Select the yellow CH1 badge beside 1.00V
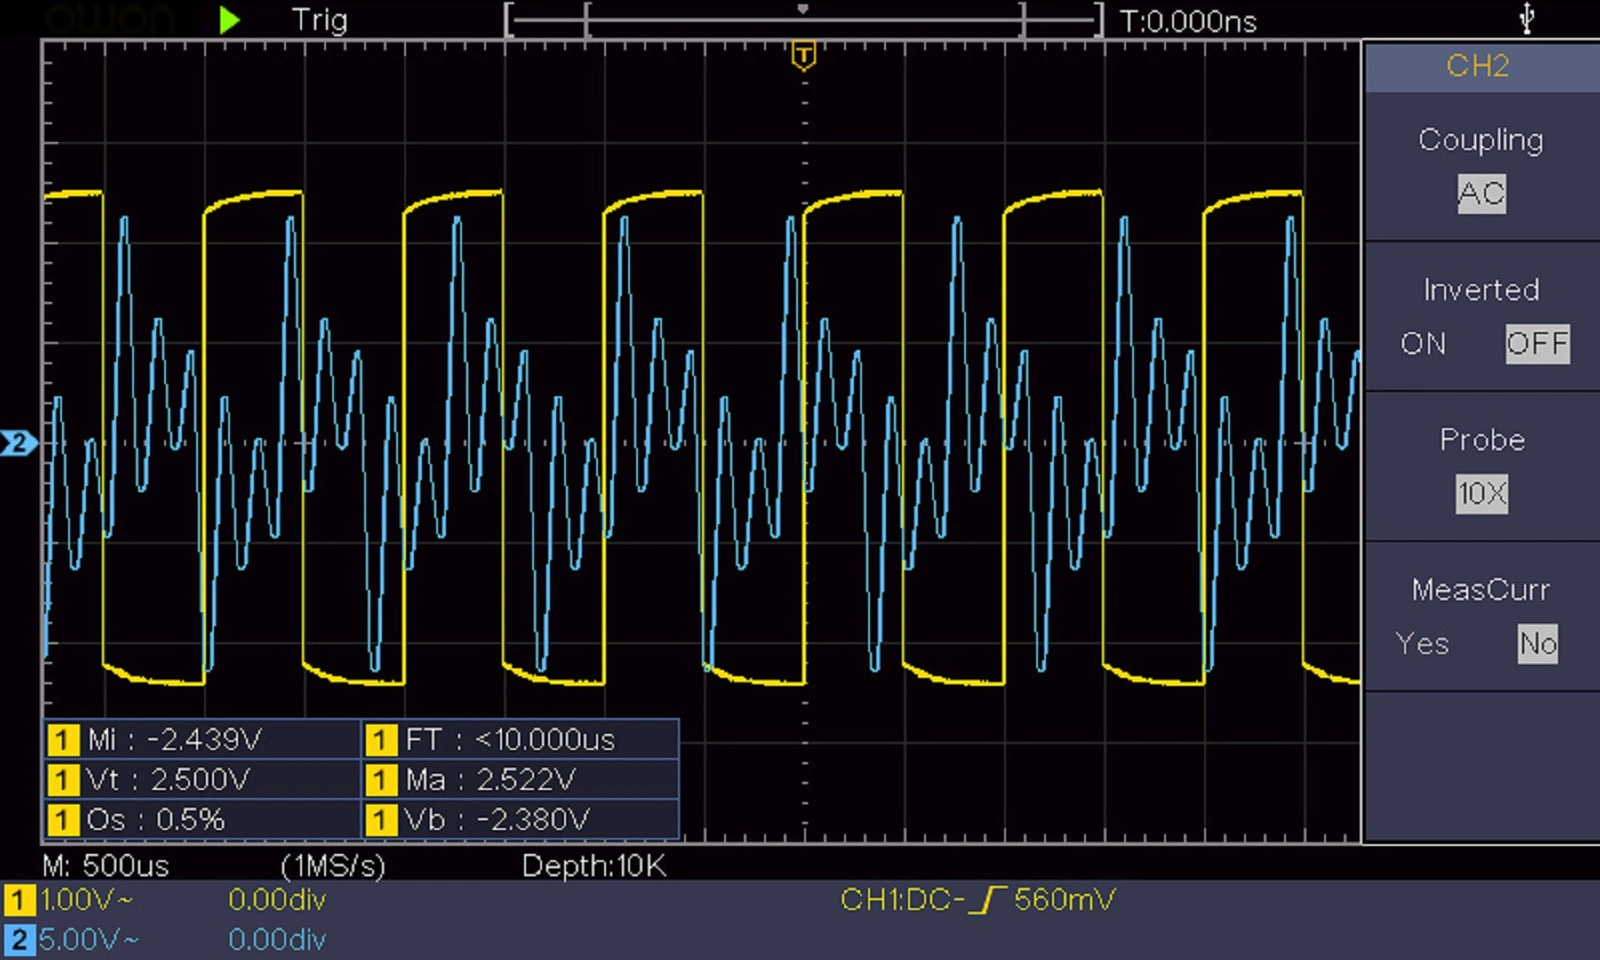Image resolution: width=1600 pixels, height=960 pixels. pyautogui.click(x=19, y=900)
